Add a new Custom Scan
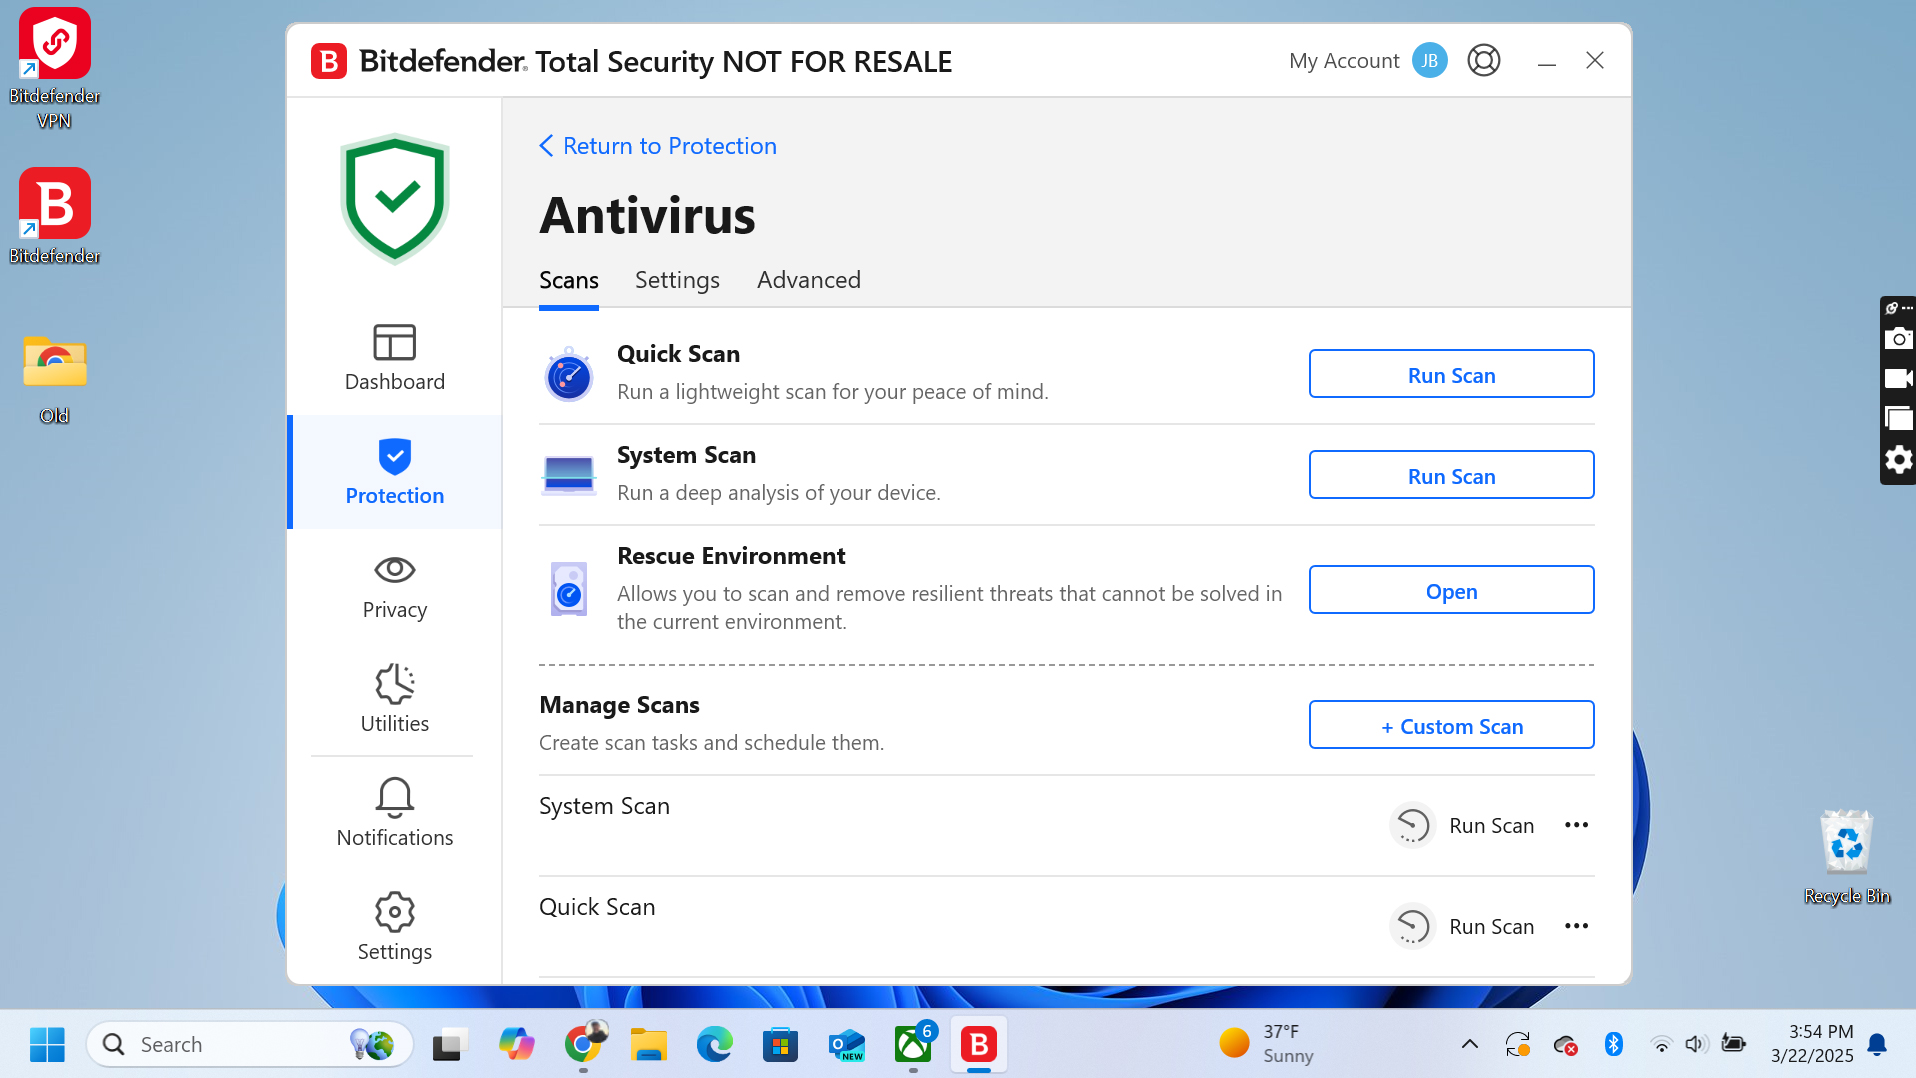1916x1078 pixels. point(1451,725)
